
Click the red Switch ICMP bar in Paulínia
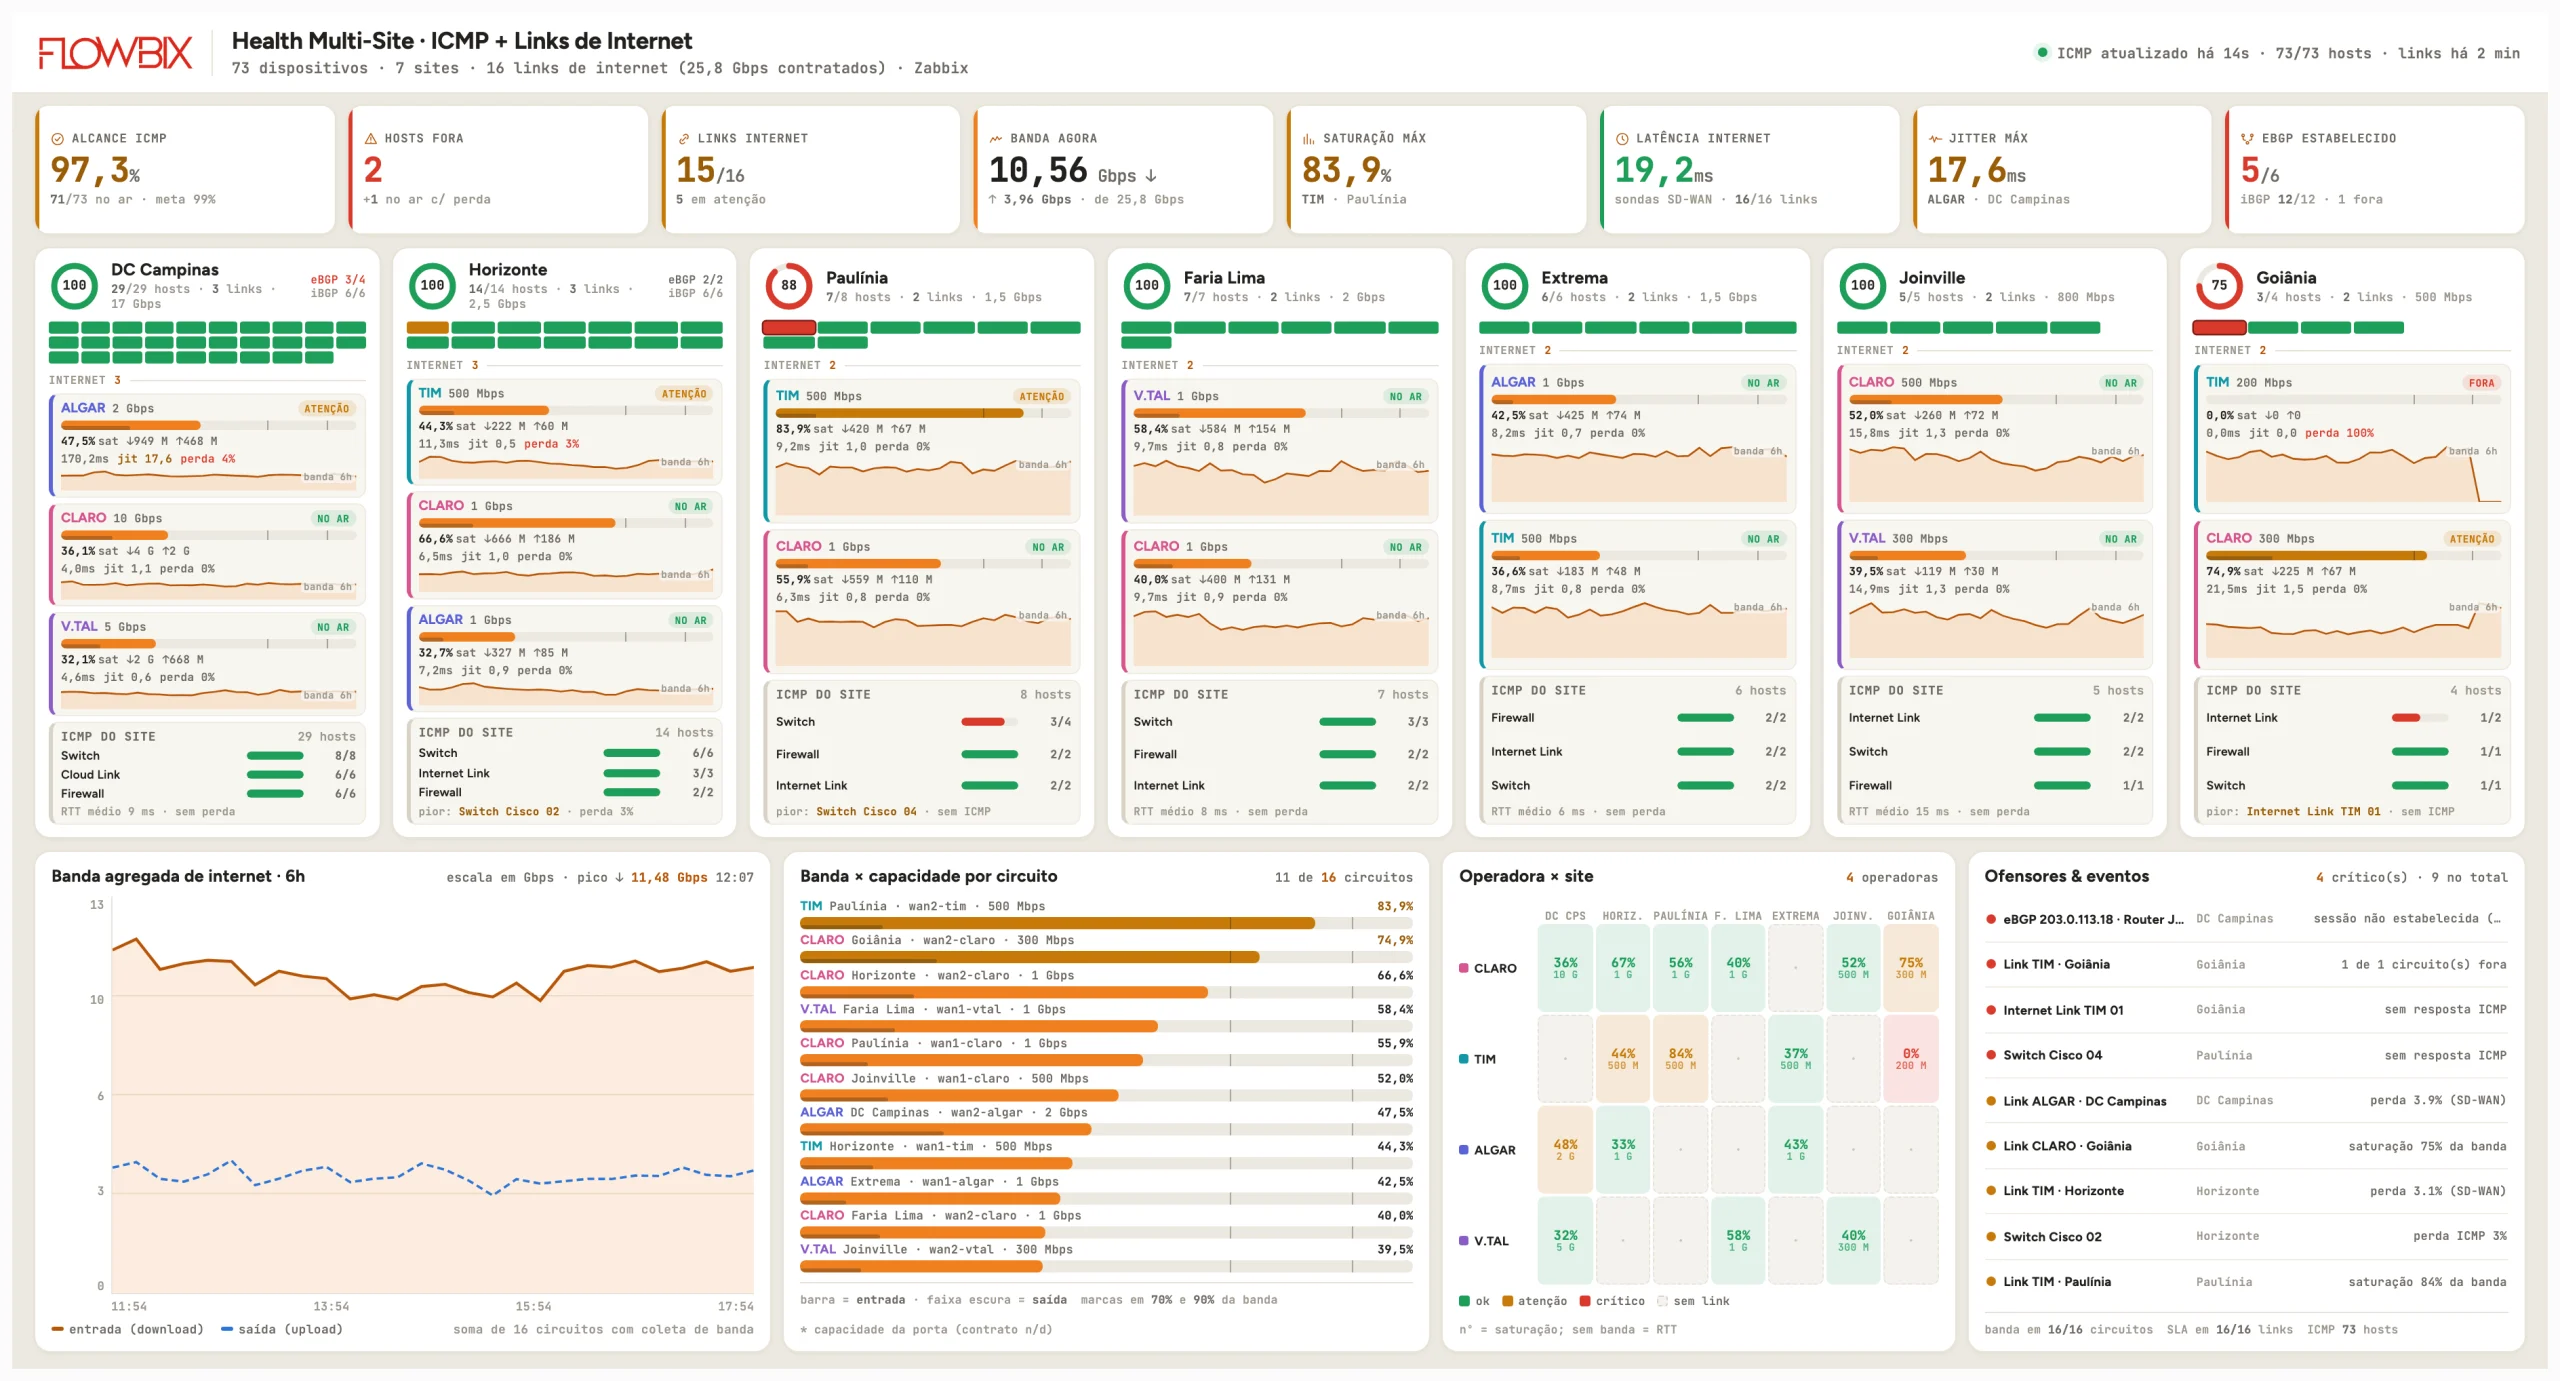coord(989,722)
